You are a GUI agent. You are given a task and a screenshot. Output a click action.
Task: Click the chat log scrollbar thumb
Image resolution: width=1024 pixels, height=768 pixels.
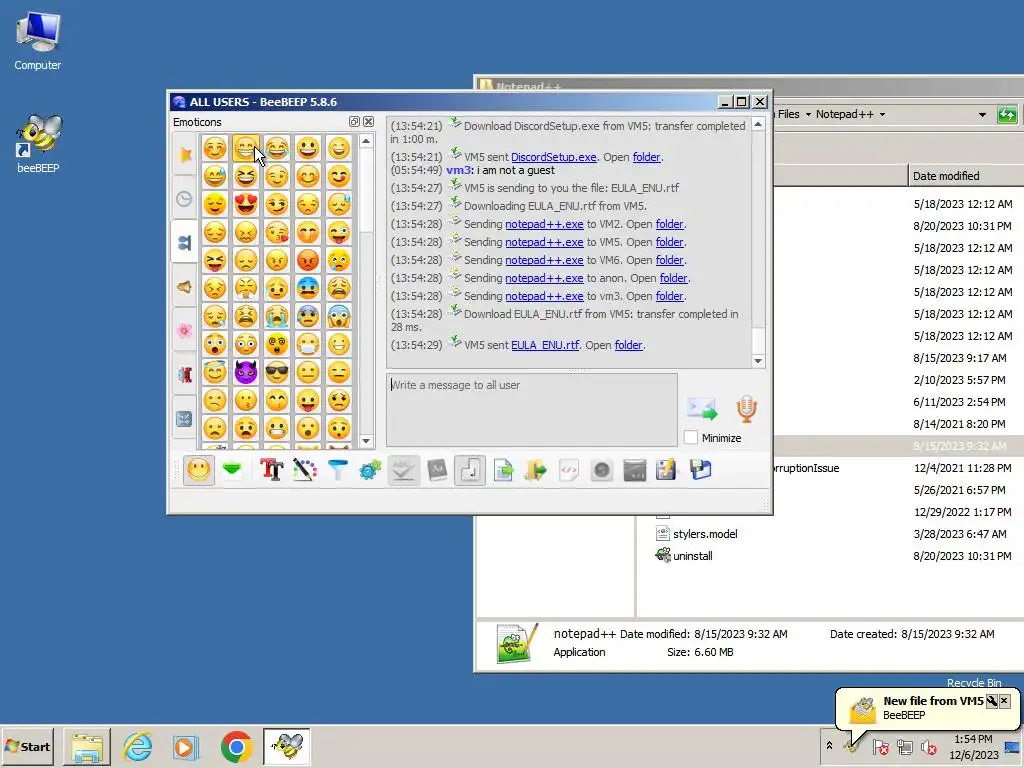pos(758,340)
